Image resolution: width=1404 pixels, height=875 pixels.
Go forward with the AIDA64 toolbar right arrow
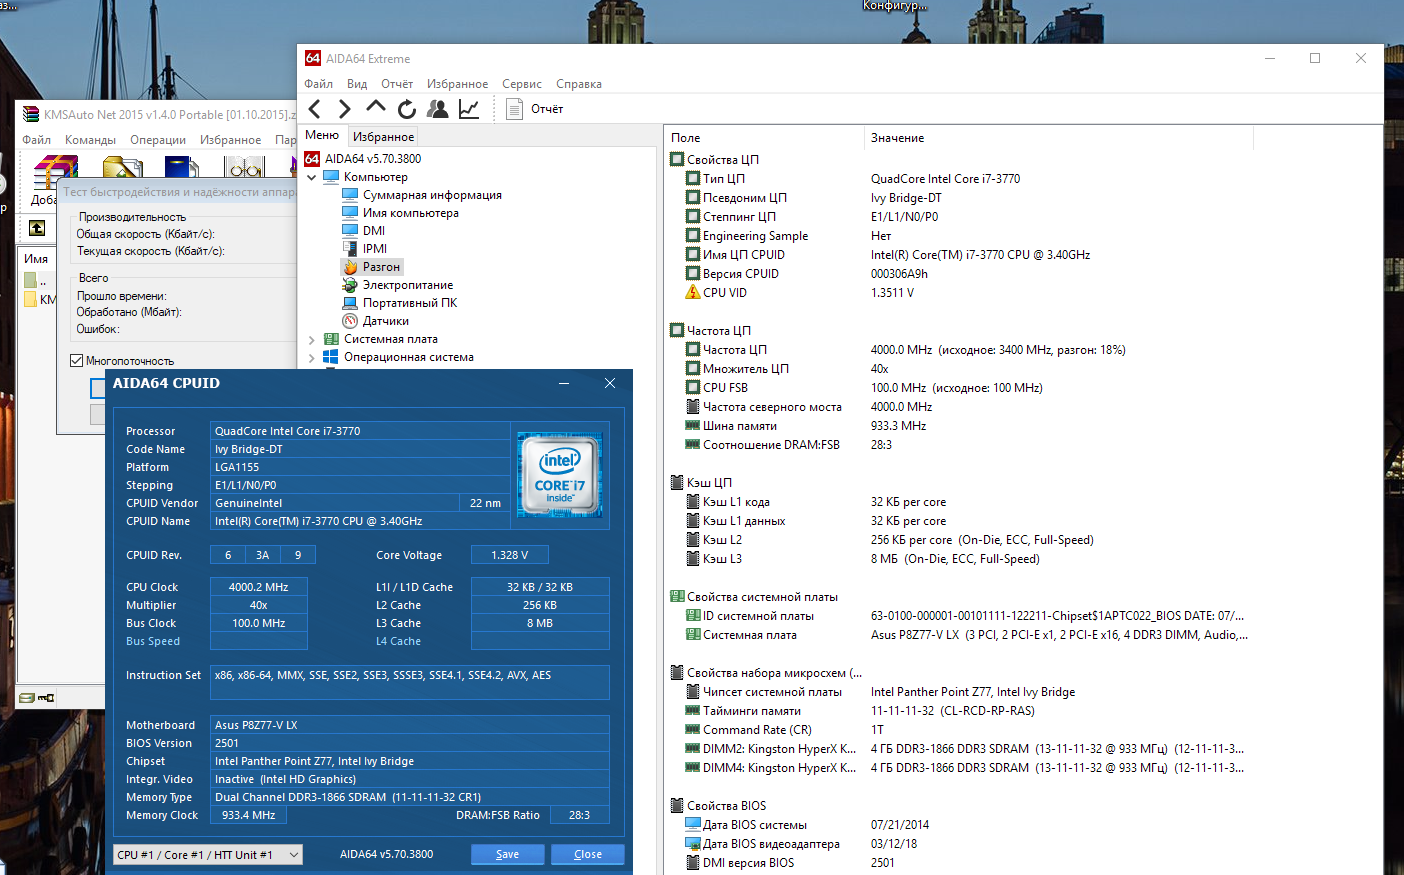pos(345,109)
